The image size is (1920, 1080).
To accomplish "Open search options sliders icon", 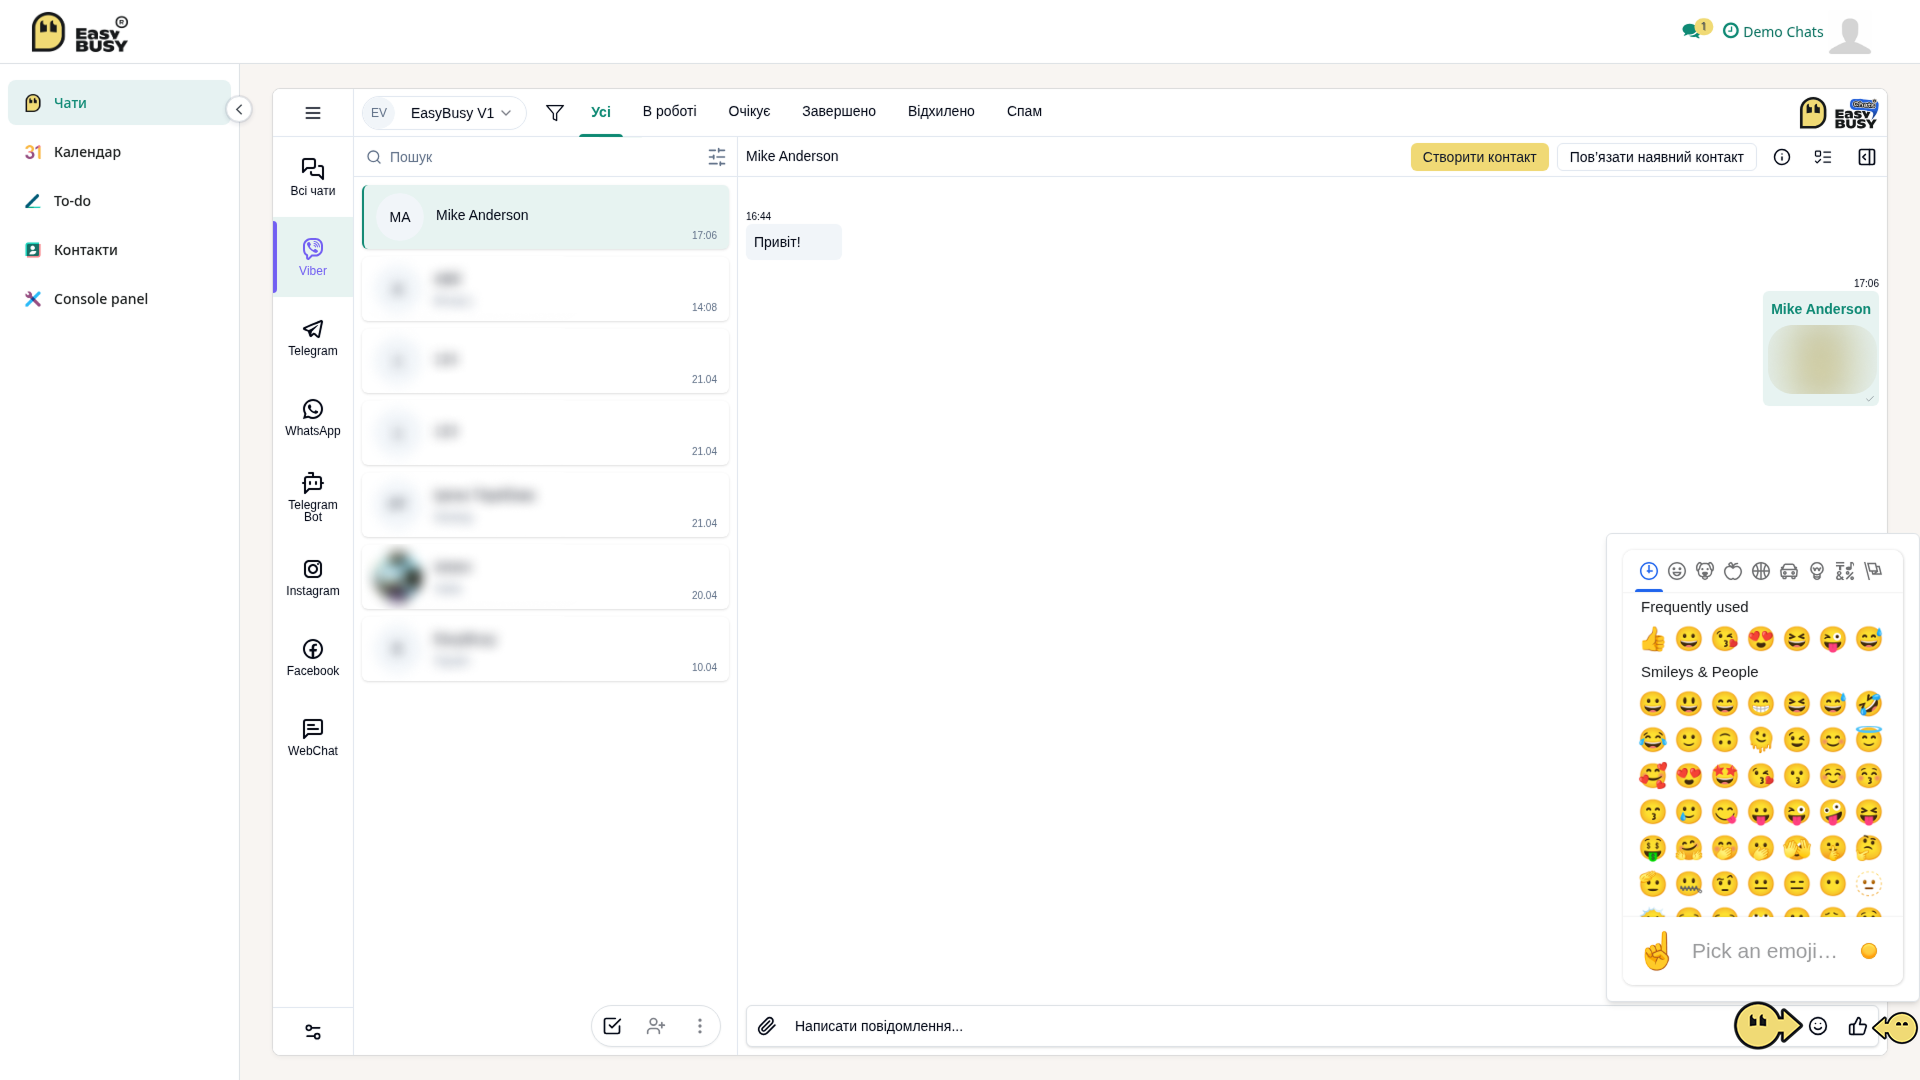I will coord(717,157).
